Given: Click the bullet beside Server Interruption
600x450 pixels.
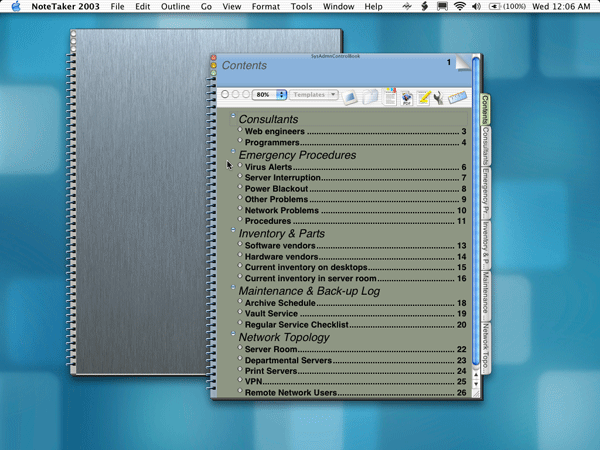Looking at the screenshot, I should (x=240, y=176).
